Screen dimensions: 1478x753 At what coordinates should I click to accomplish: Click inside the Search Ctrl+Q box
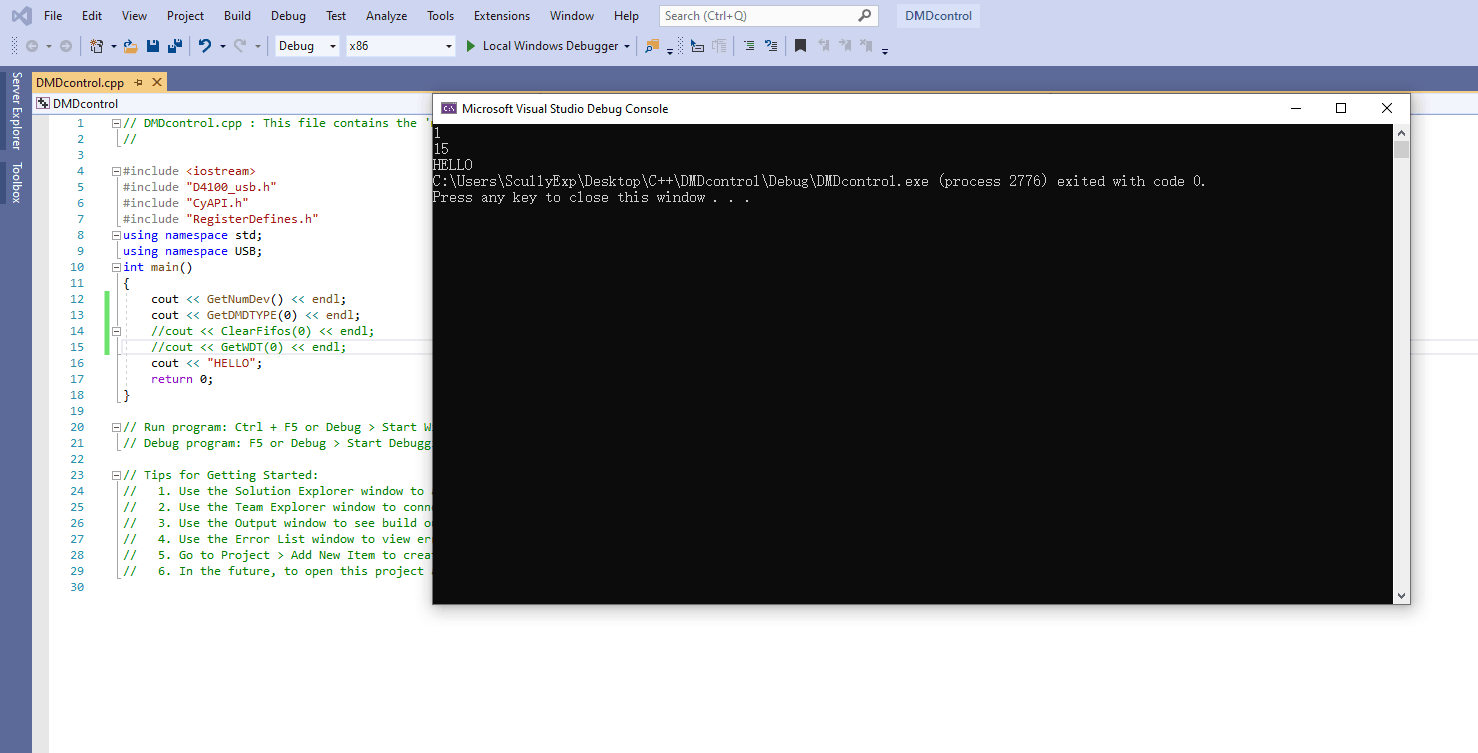(760, 15)
